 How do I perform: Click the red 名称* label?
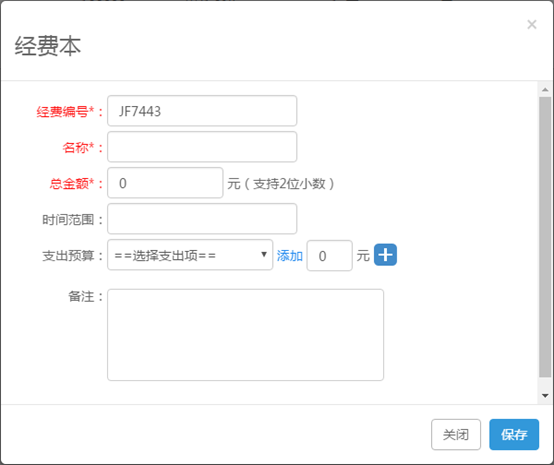click(x=82, y=148)
